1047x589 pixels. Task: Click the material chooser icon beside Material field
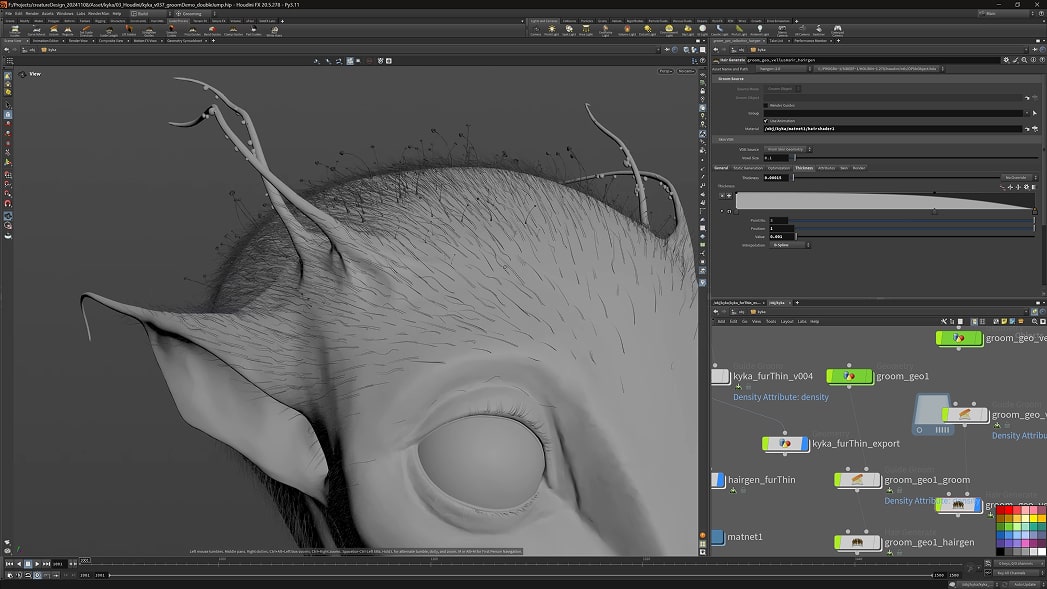coord(1035,129)
